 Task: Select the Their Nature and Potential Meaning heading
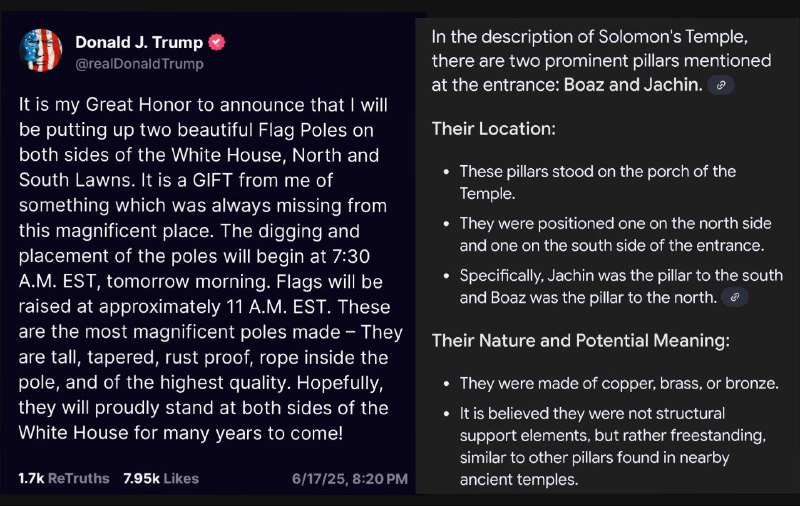click(x=581, y=341)
